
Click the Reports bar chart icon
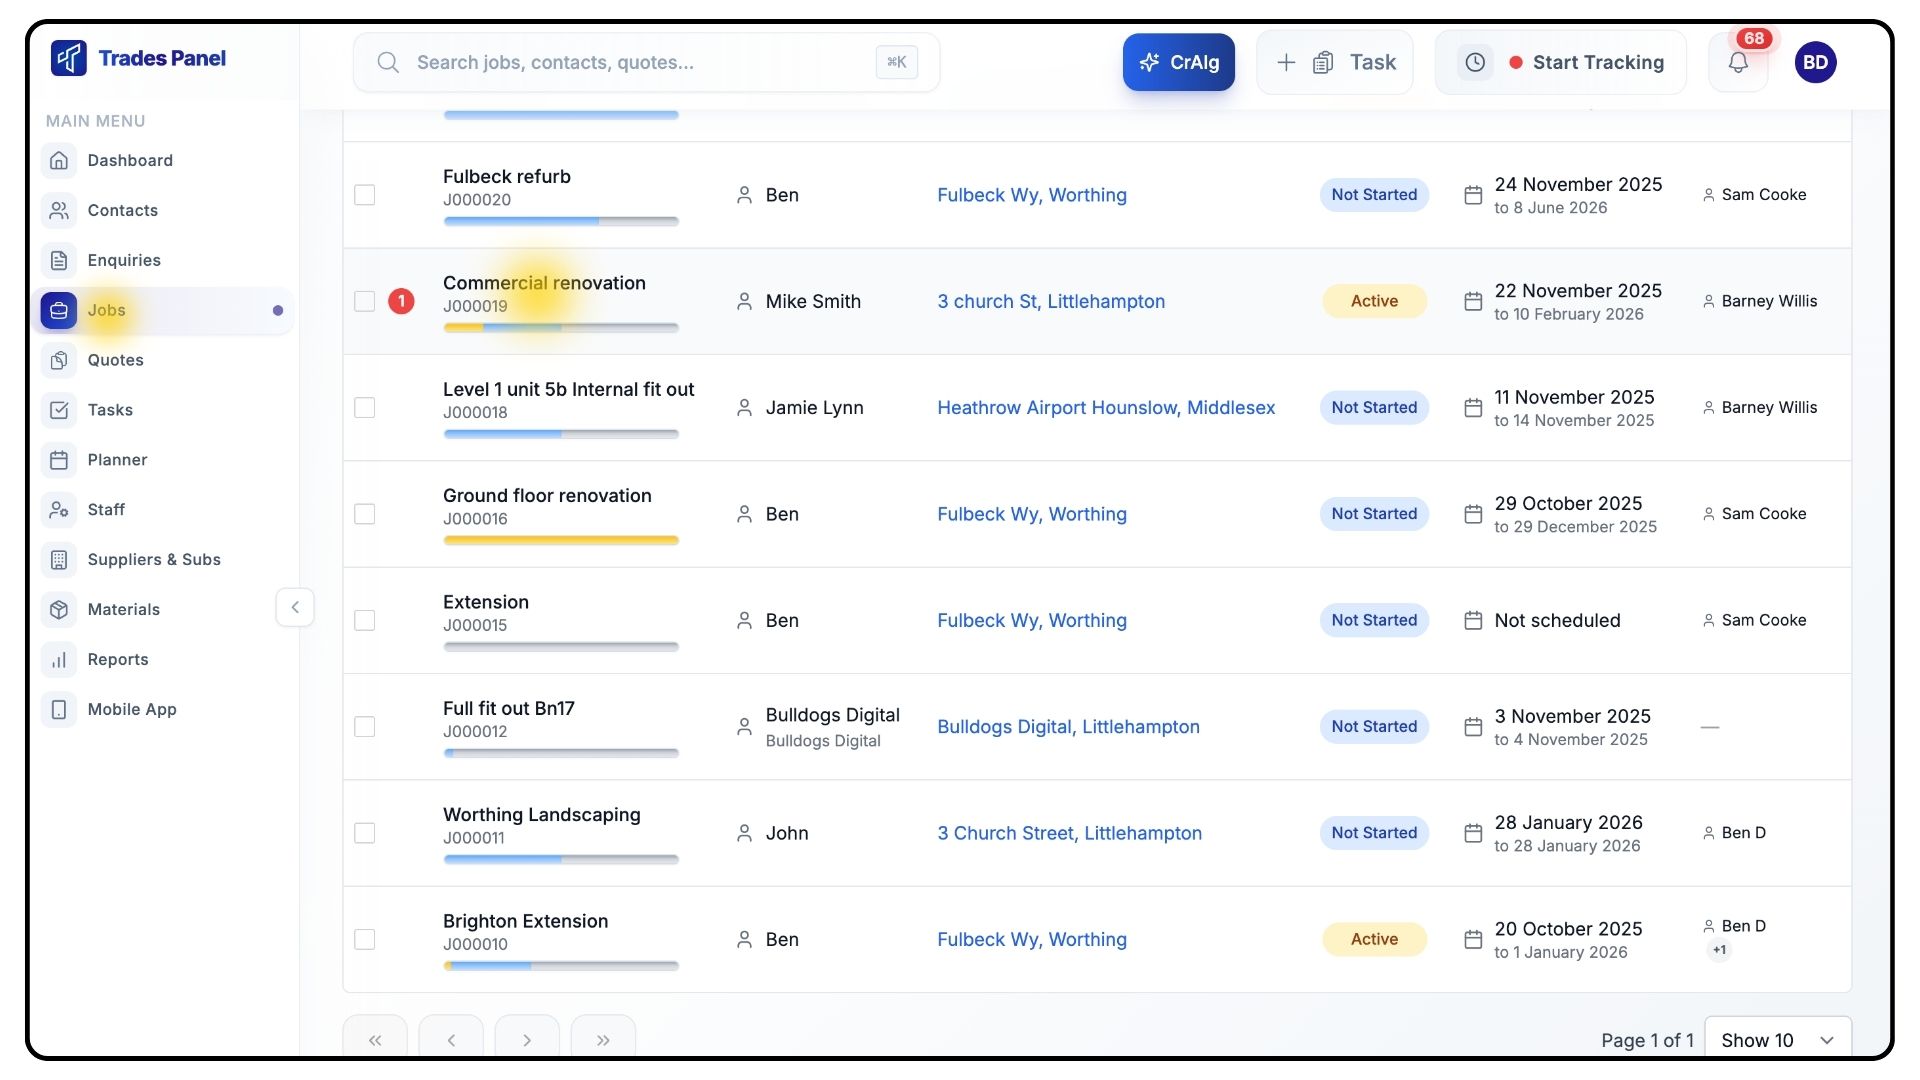coord(59,660)
